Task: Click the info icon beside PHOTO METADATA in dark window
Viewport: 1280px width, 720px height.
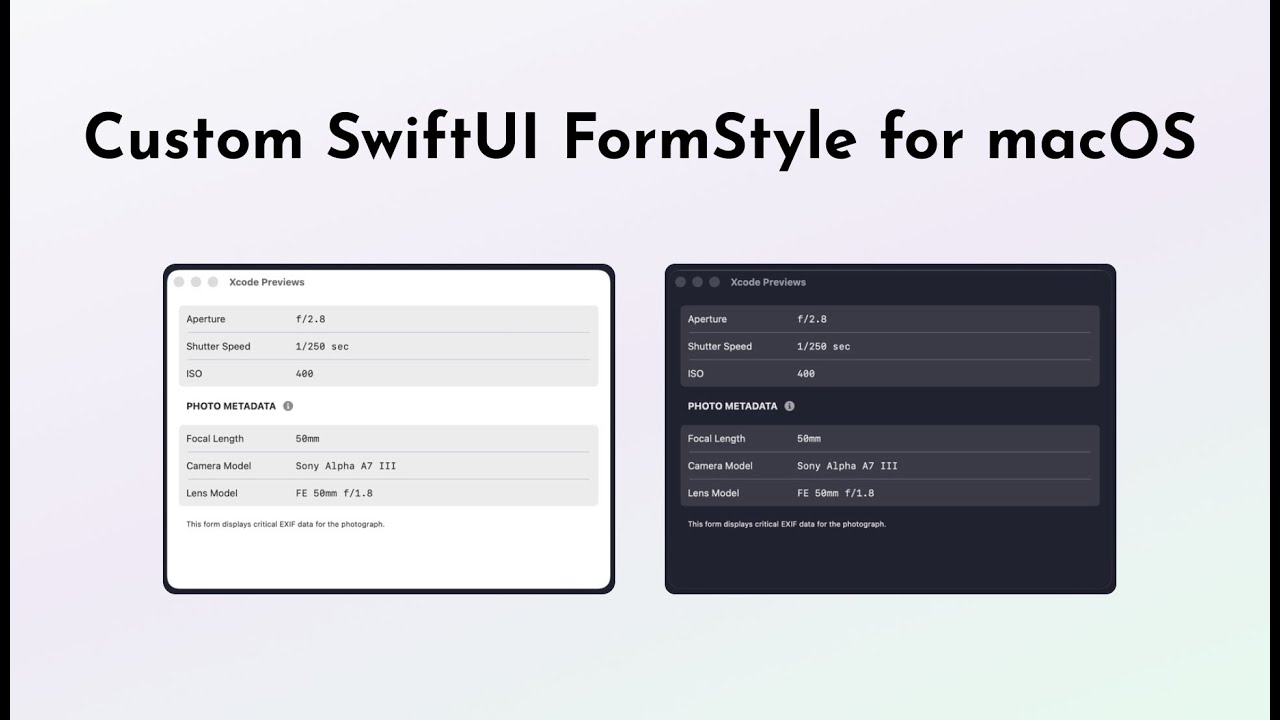Action: (x=789, y=406)
